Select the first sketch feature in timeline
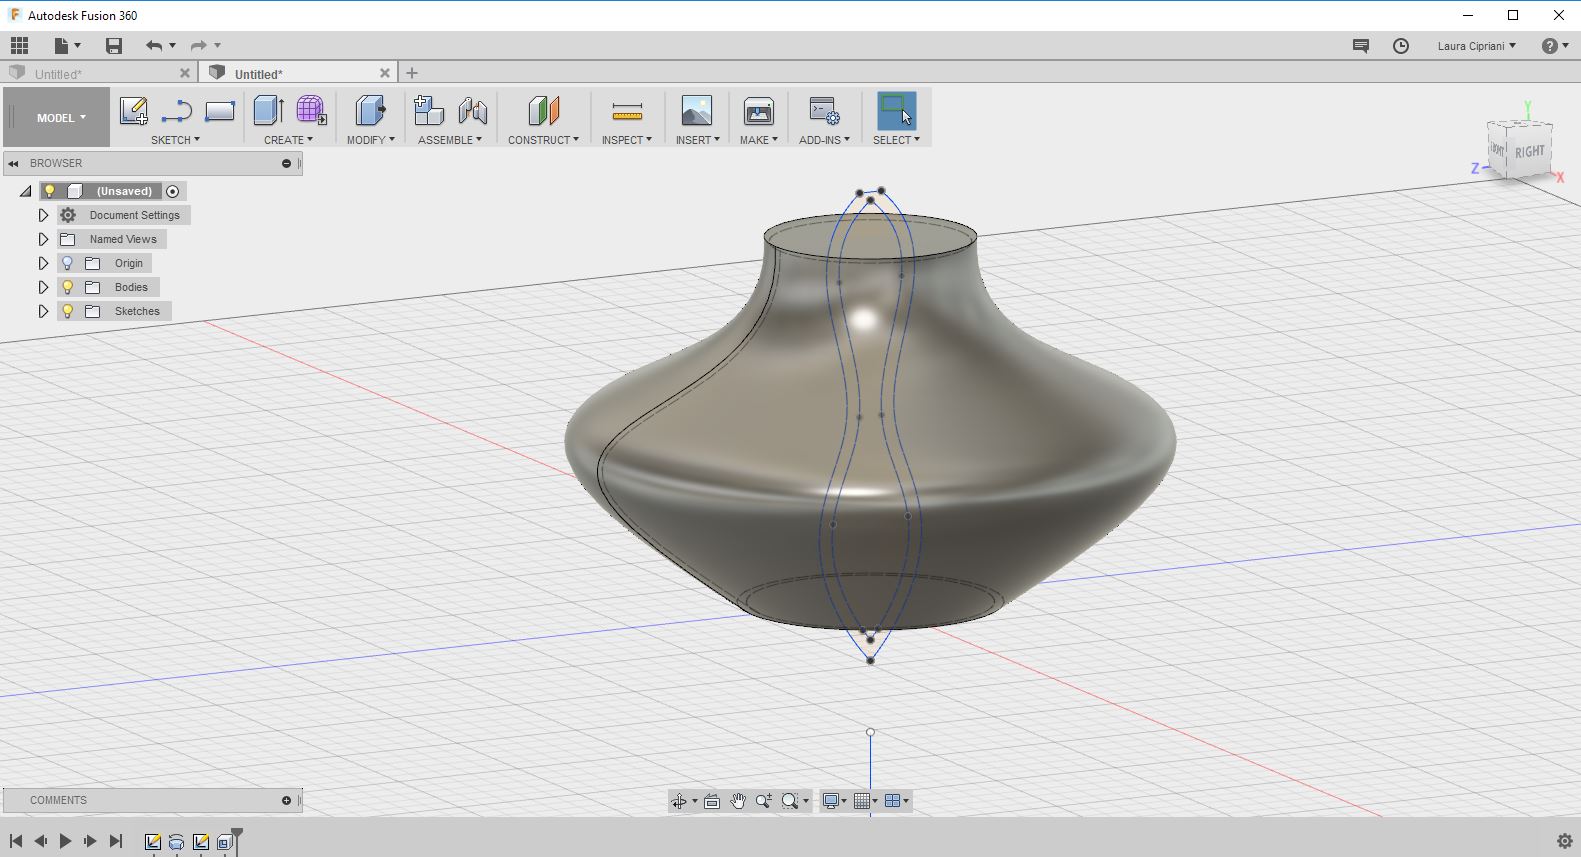1581x857 pixels. 153,842
